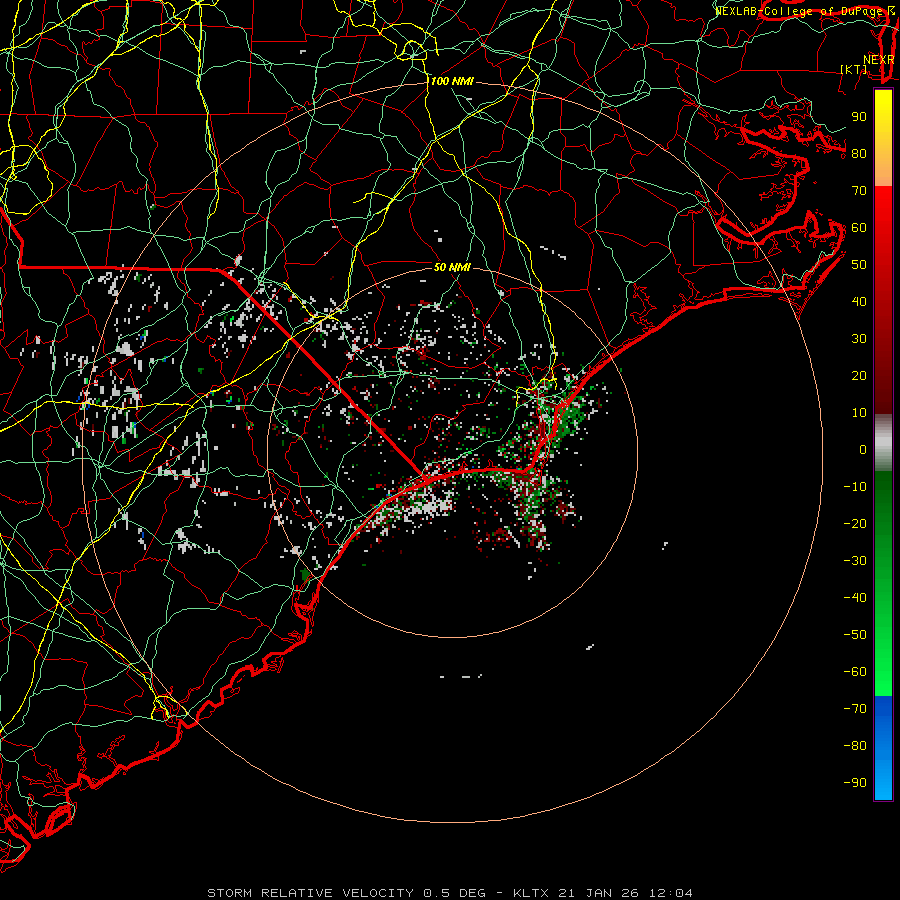The image size is (900, 900).
Task: Select the -40 value on velocity scale
Action: click(855, 598)
